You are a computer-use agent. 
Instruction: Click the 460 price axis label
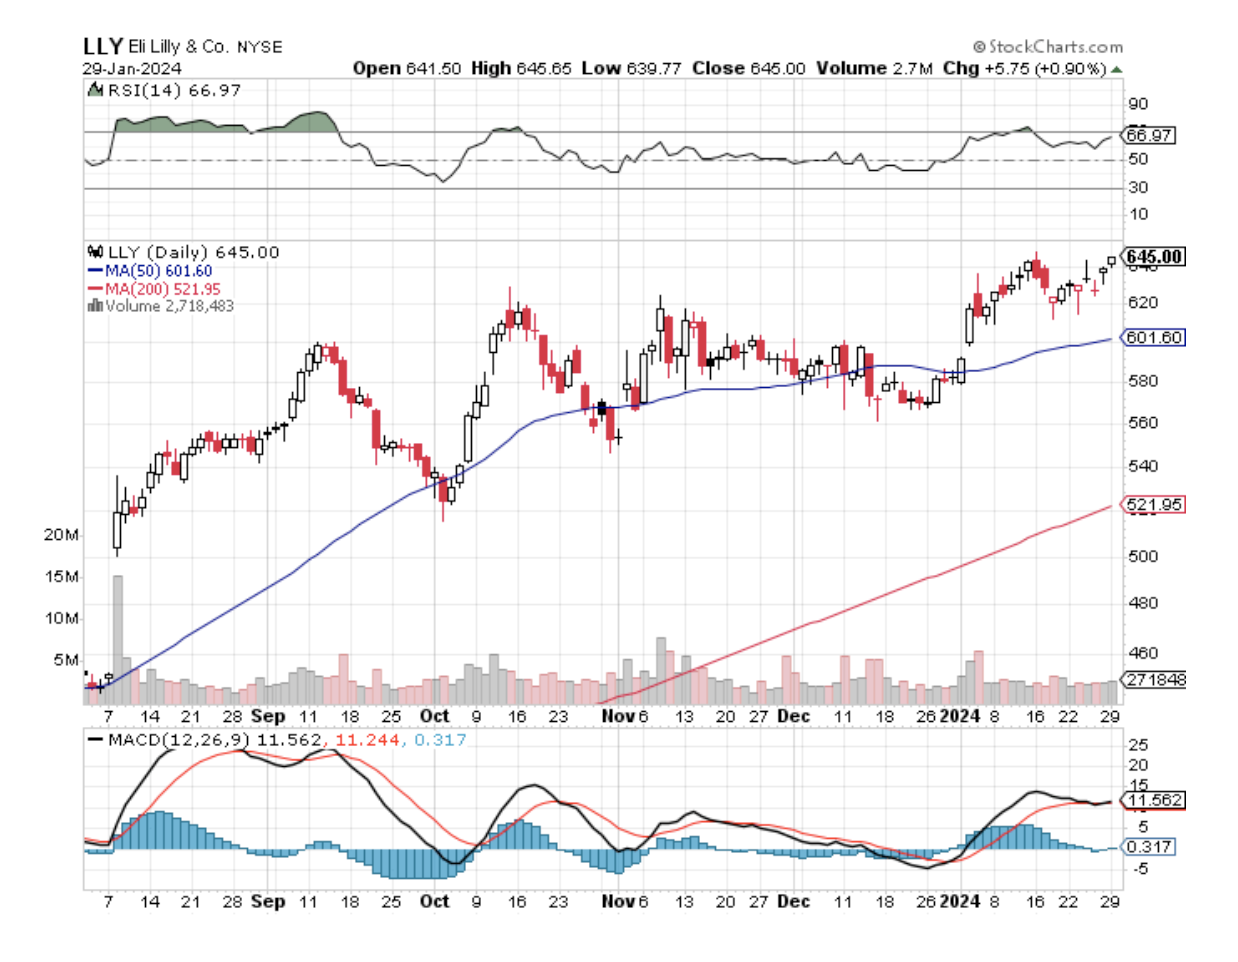coord(1143,653)
